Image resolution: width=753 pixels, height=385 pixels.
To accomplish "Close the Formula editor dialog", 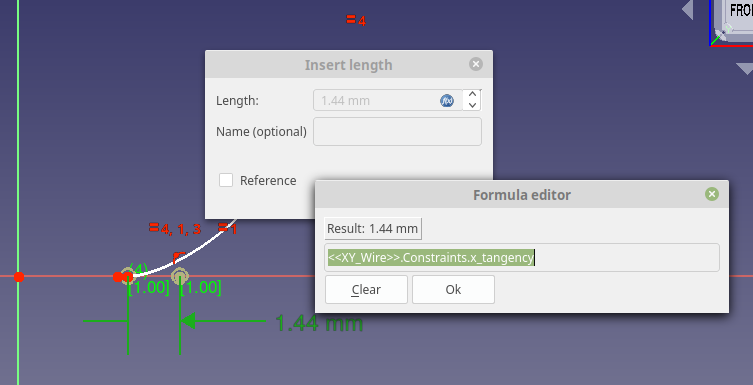I will click(x=712, y=194).
